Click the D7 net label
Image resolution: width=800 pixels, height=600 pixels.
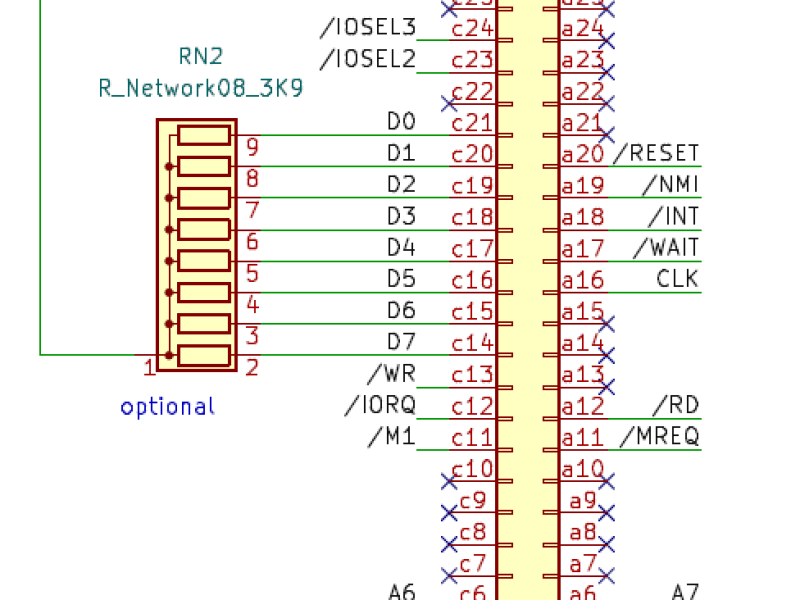pos(401,341)
